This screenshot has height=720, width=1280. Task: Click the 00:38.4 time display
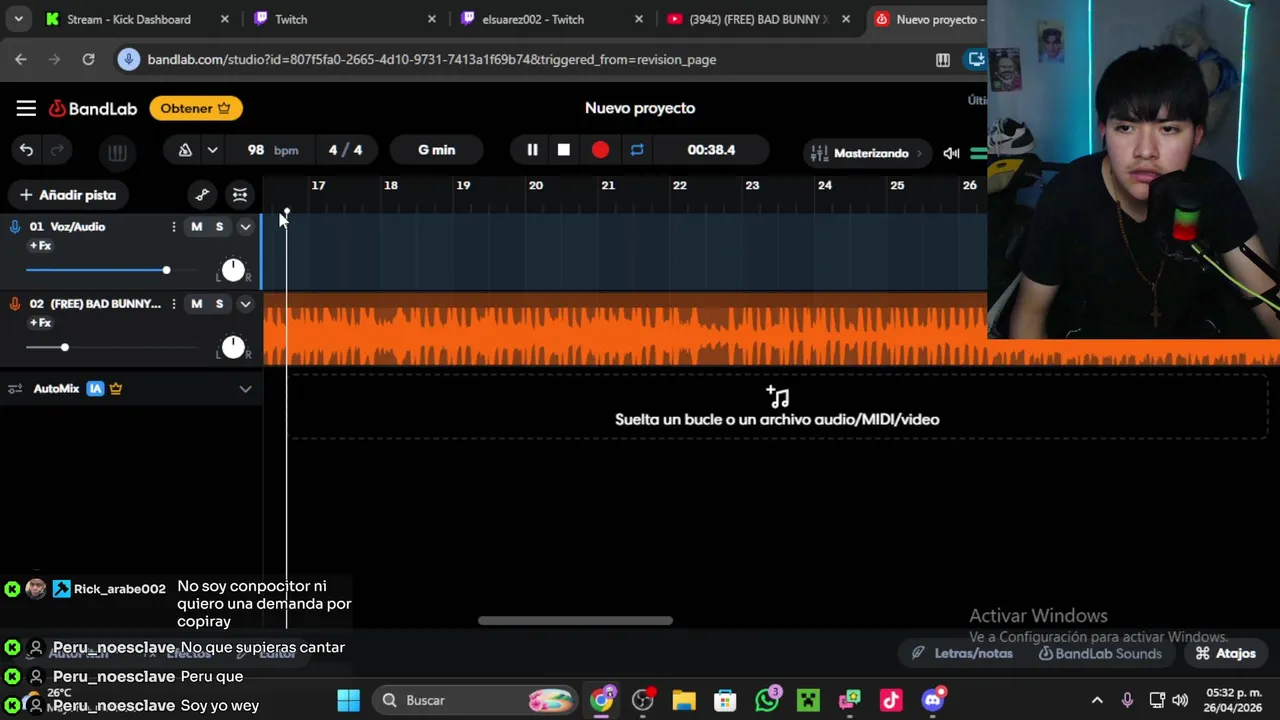(x=711, y=150)
